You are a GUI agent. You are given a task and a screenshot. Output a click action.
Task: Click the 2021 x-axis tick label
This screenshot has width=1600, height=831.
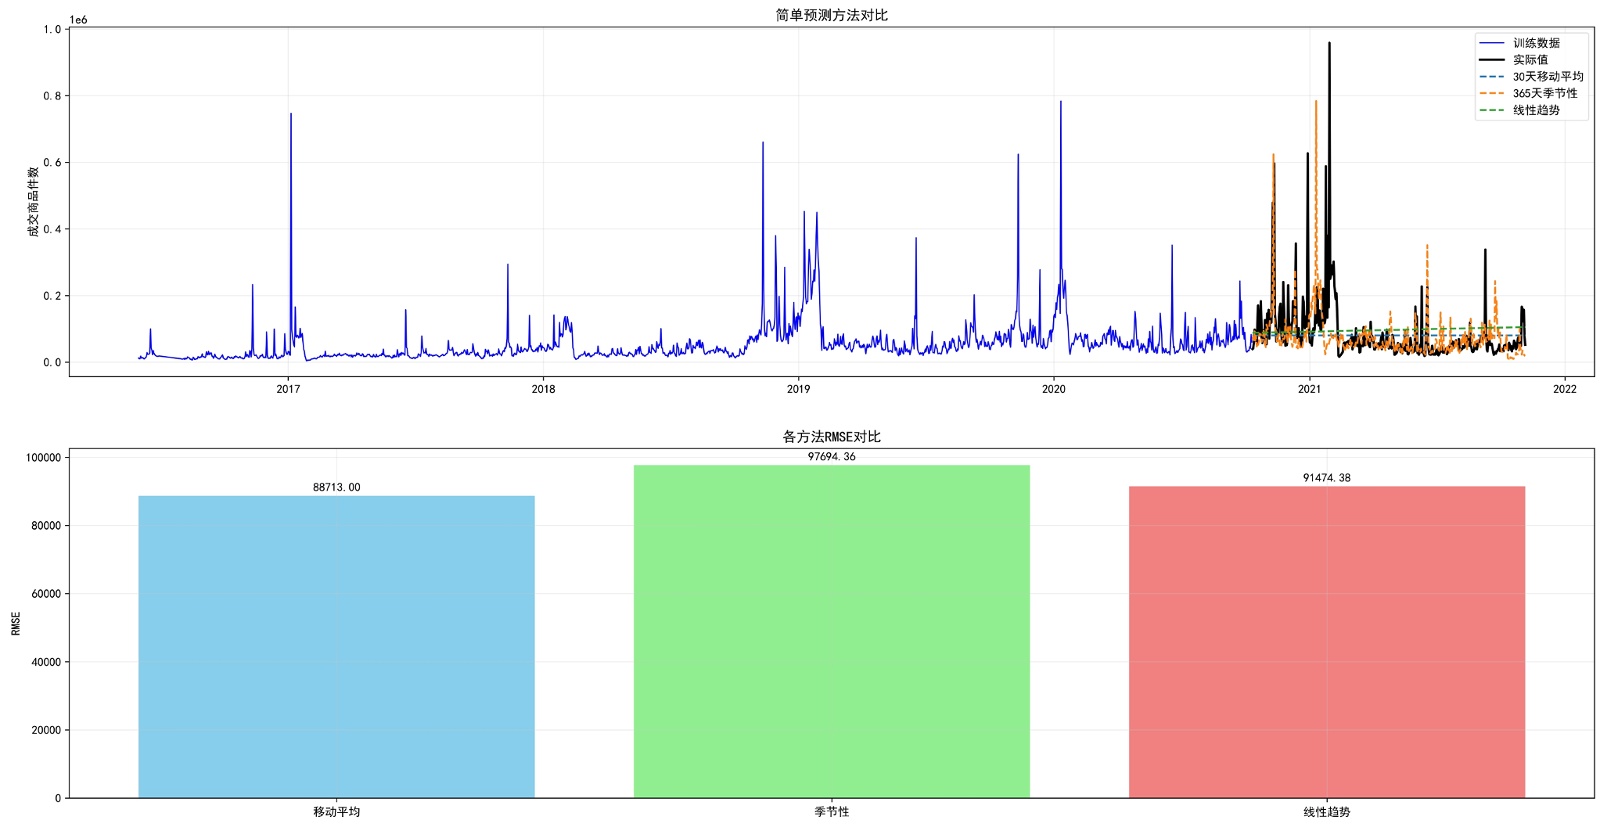coord(1309,389)
